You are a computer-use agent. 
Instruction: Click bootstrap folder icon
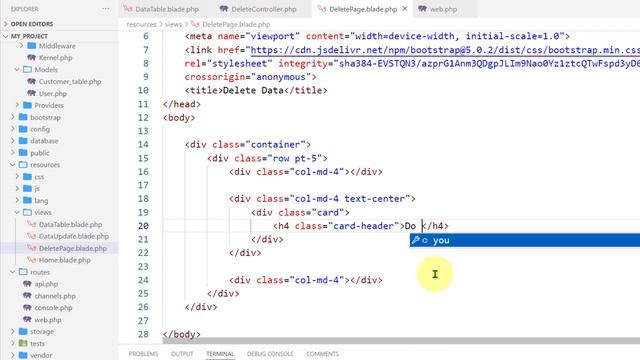[x=23, y=117]
